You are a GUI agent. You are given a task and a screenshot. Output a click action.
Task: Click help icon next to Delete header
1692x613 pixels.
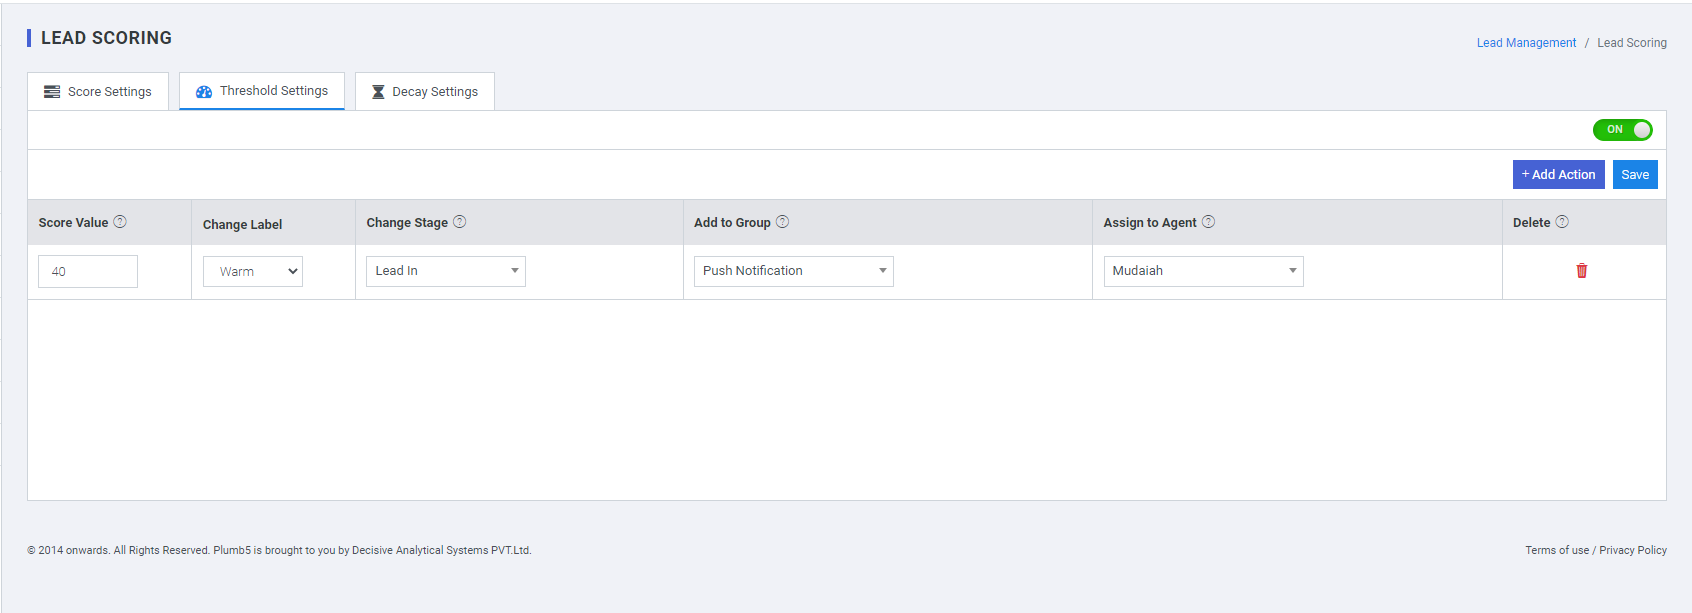1562,222
